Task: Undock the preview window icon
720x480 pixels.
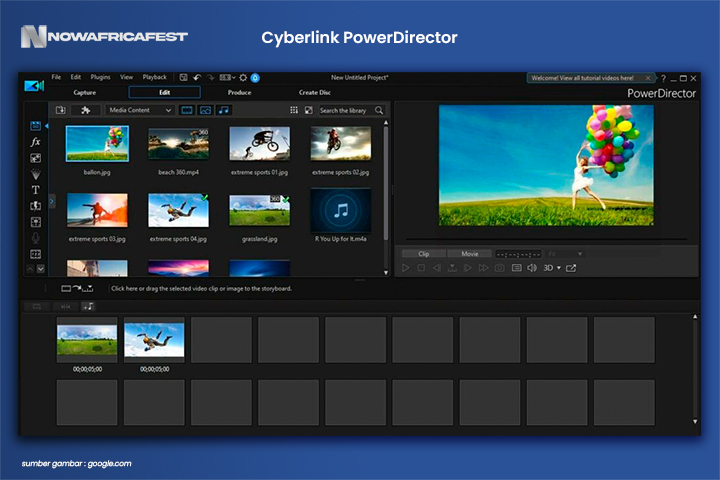Action: point(571,268)
